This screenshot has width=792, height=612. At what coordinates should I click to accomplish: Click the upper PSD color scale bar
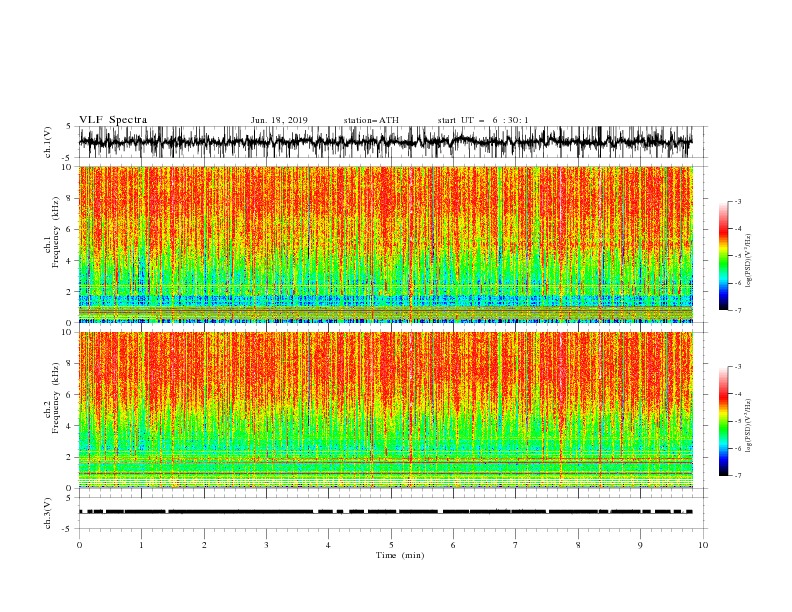(723, 256)
